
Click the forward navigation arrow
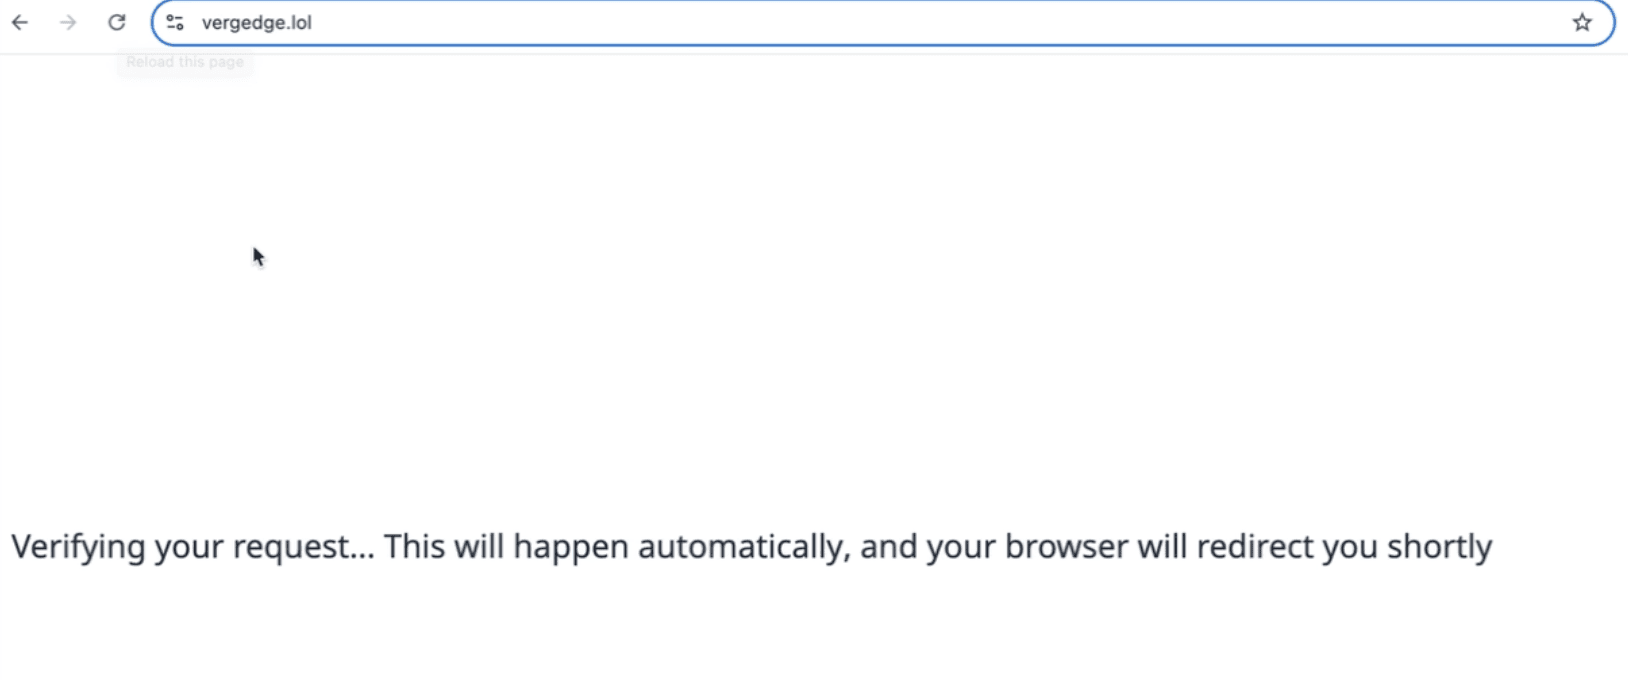(x=68, y=22)
